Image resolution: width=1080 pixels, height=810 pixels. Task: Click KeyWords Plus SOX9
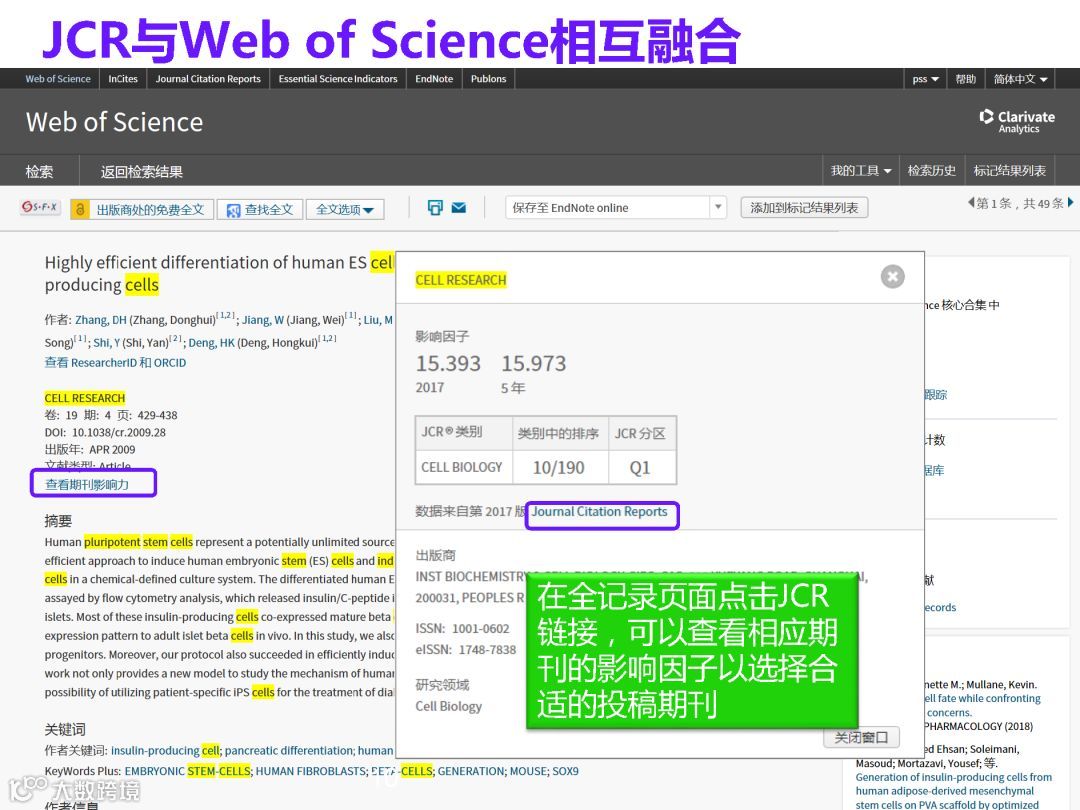(565, 771)
